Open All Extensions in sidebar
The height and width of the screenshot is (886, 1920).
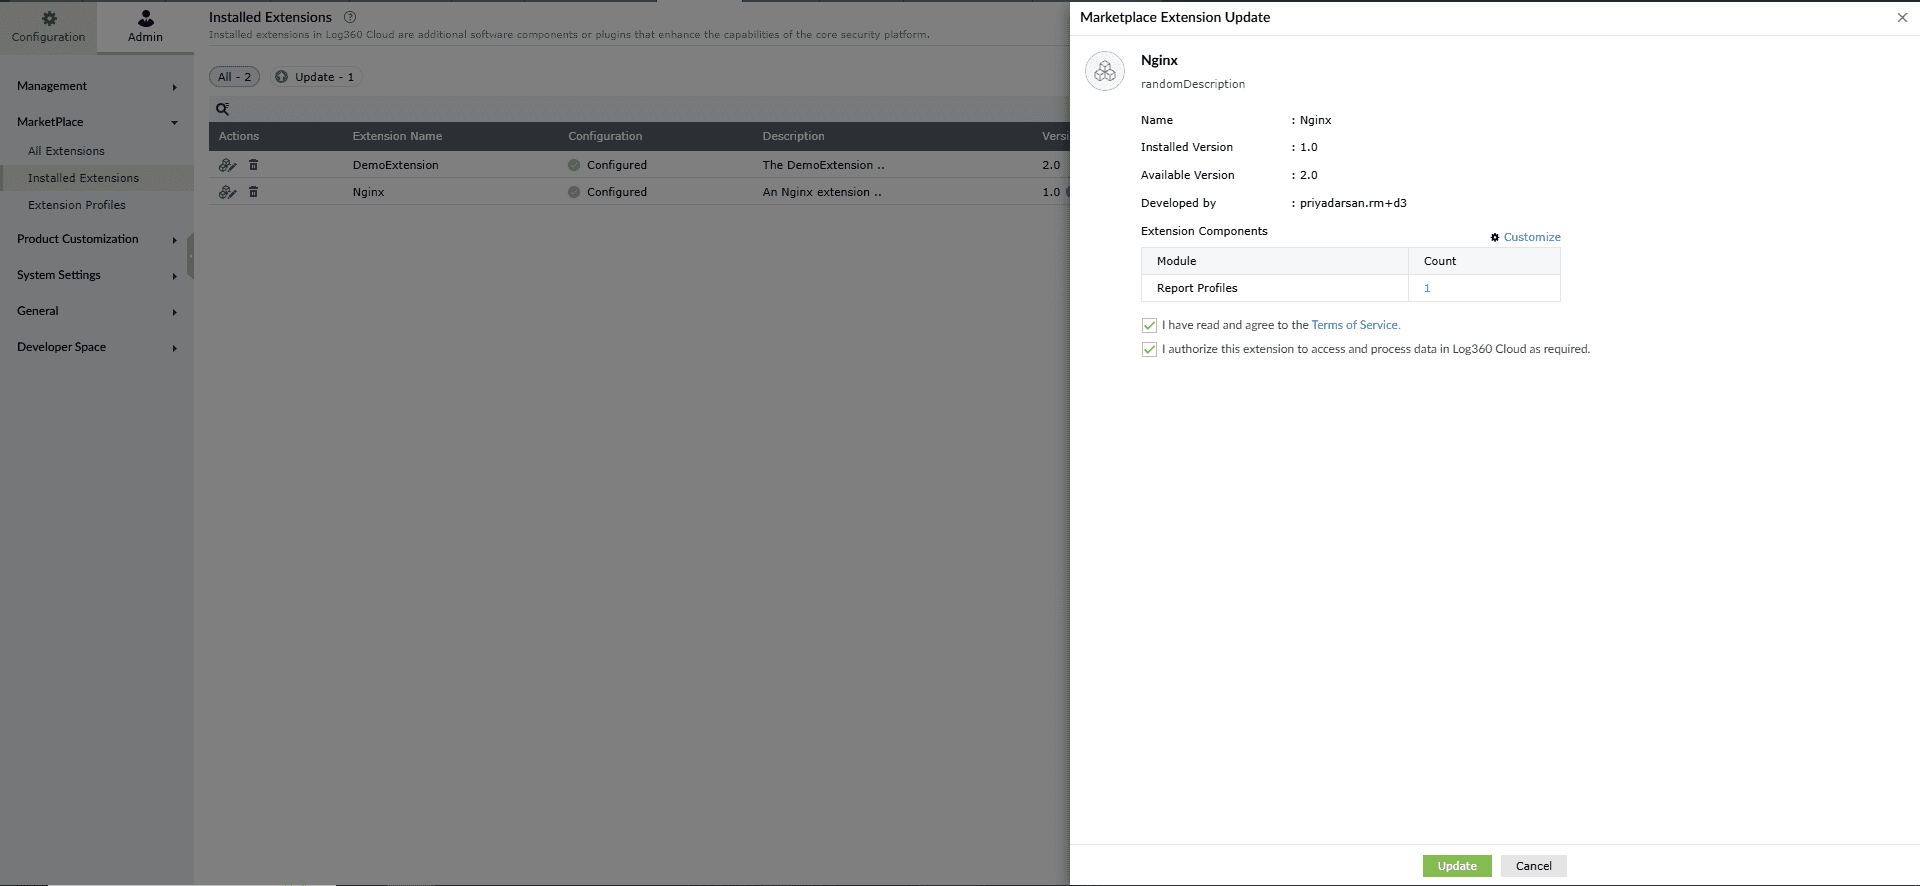[x=66, y=151]
